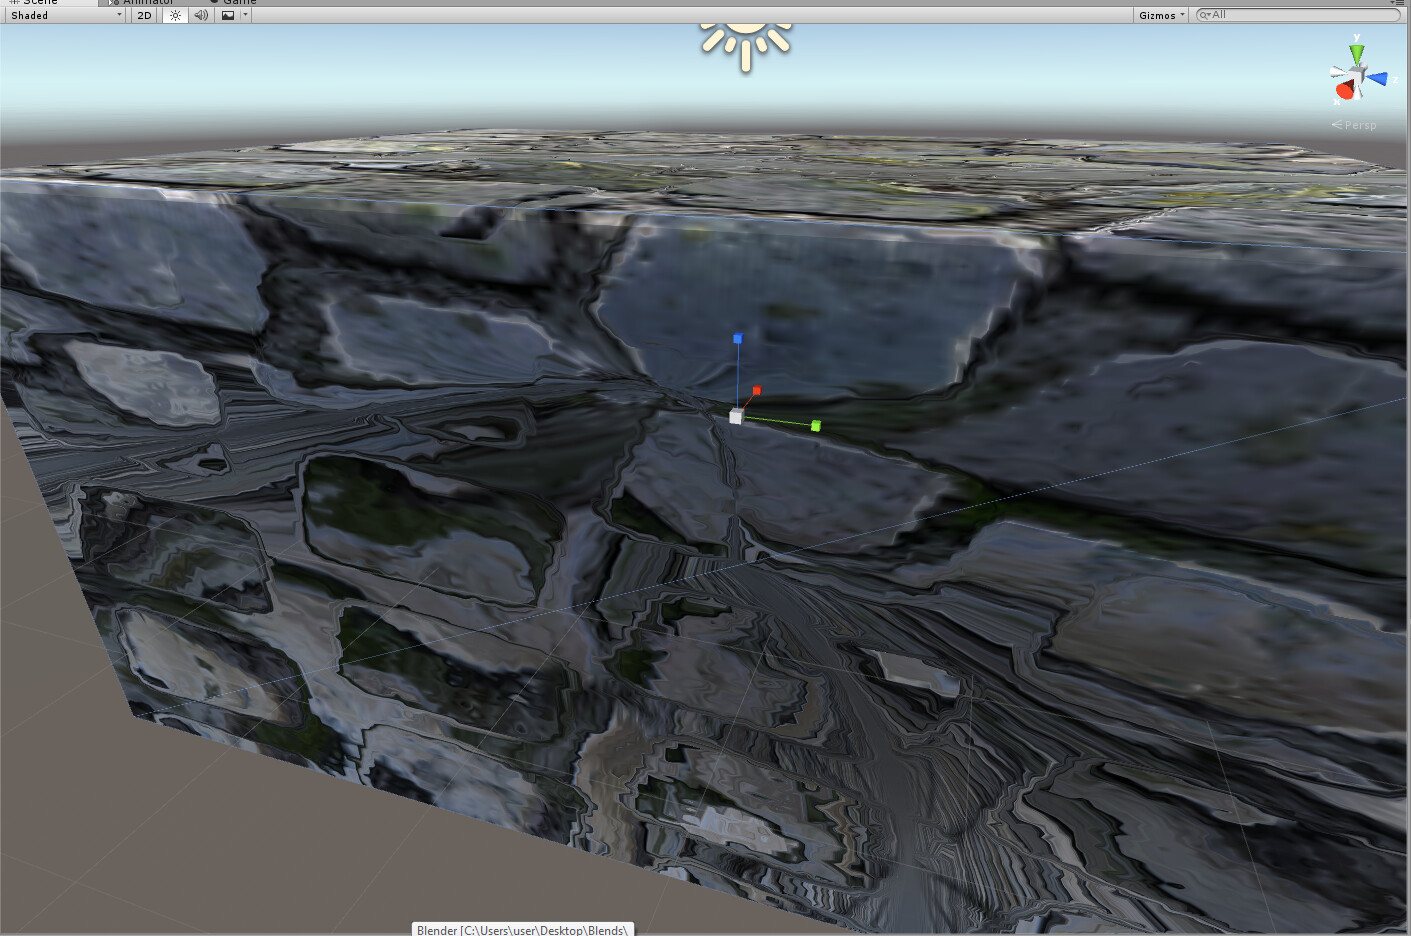1411x936 pixels.
Task: Toggle the scene effects icon
Action: point(228,15)
